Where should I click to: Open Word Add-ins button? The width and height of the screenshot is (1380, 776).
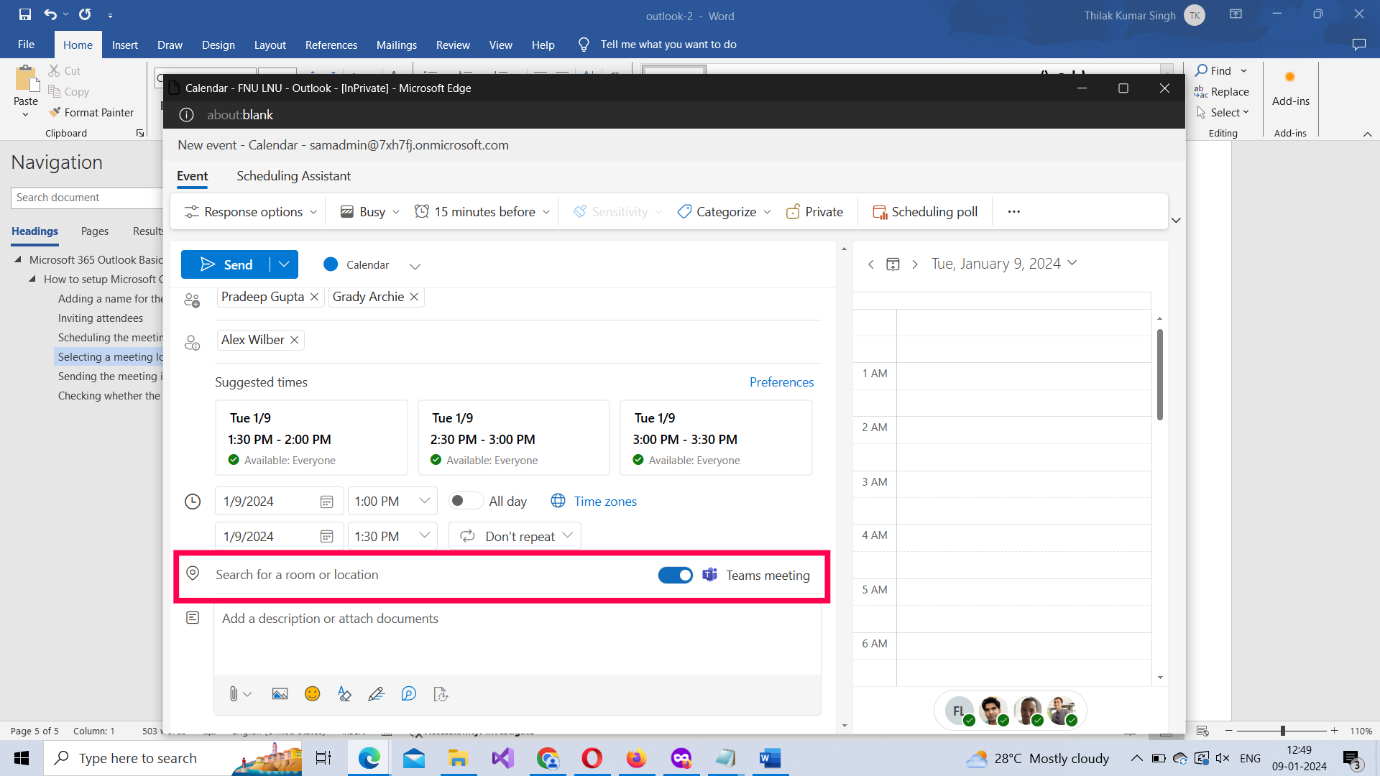1290,90
